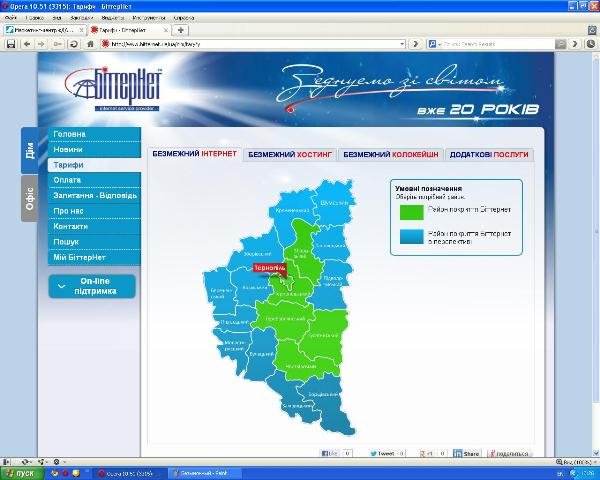Viewport: 600px width, 480px height.
Task: Switch to the vertical Офіс side tab
Action: pos(29,199)
